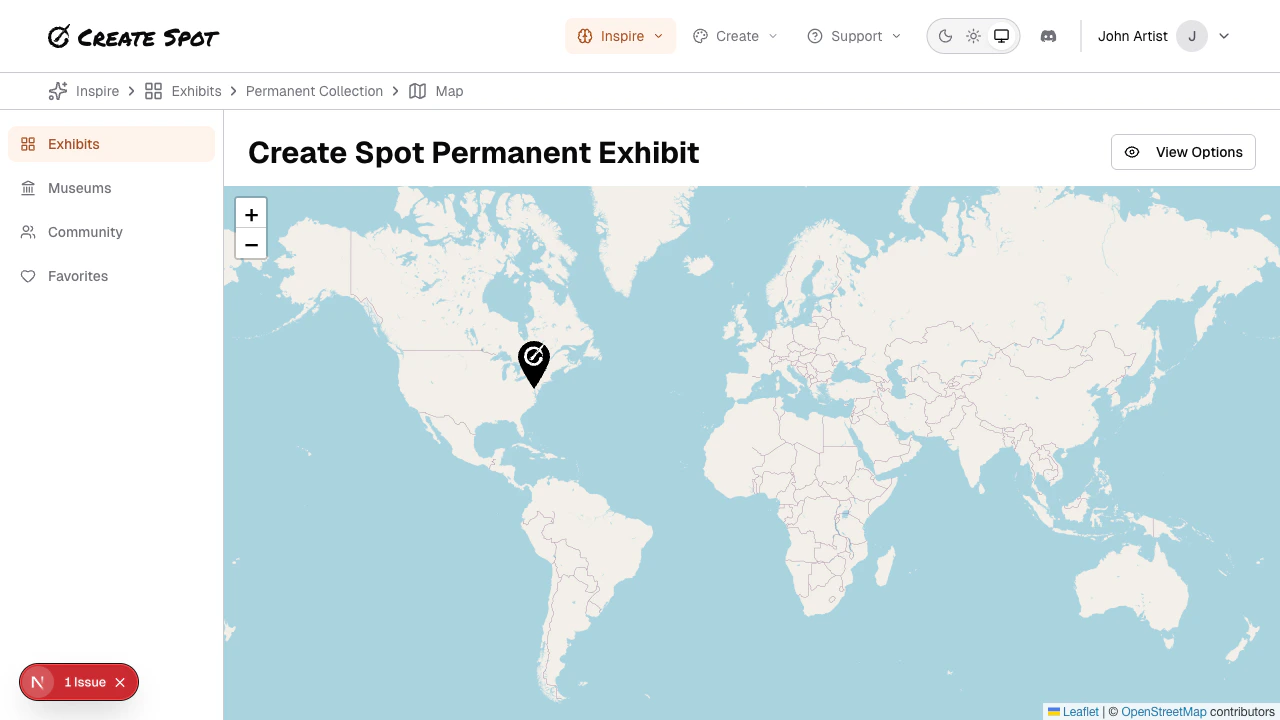Select the Exhibits sidebar entry
This screenshot has height=720, width=1280.
coord(74,144)
